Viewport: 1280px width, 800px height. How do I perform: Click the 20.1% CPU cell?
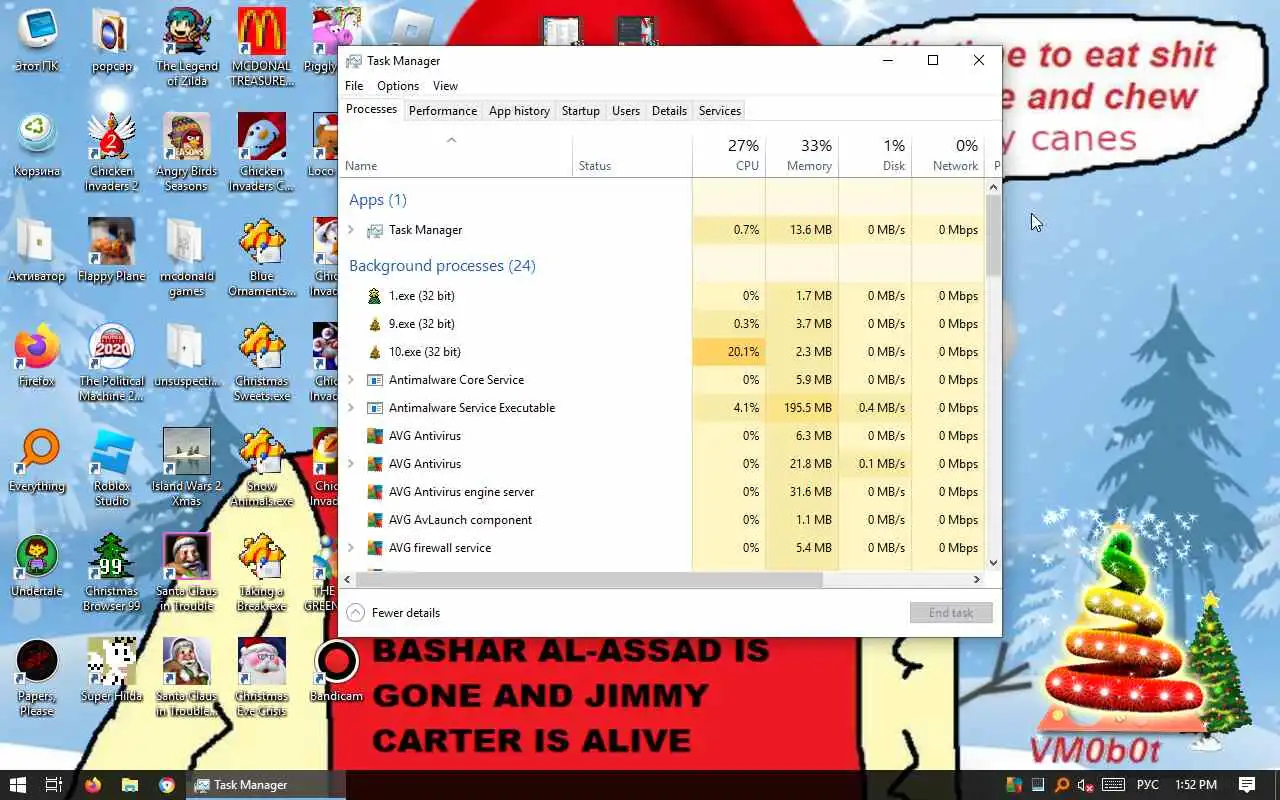(x=729, y=352)
